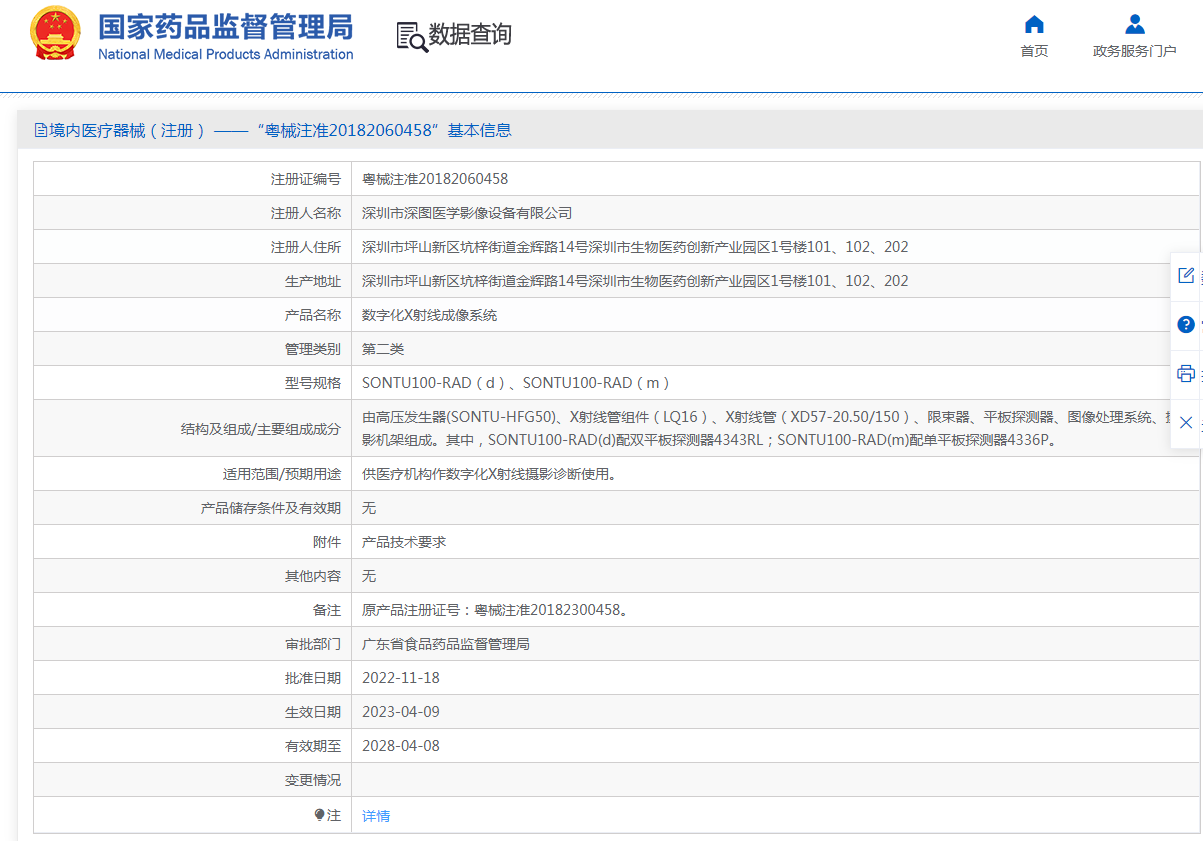Open the 详情 details link
Viewport: 1203px width, 841px height.
click(x=376, y=816)
